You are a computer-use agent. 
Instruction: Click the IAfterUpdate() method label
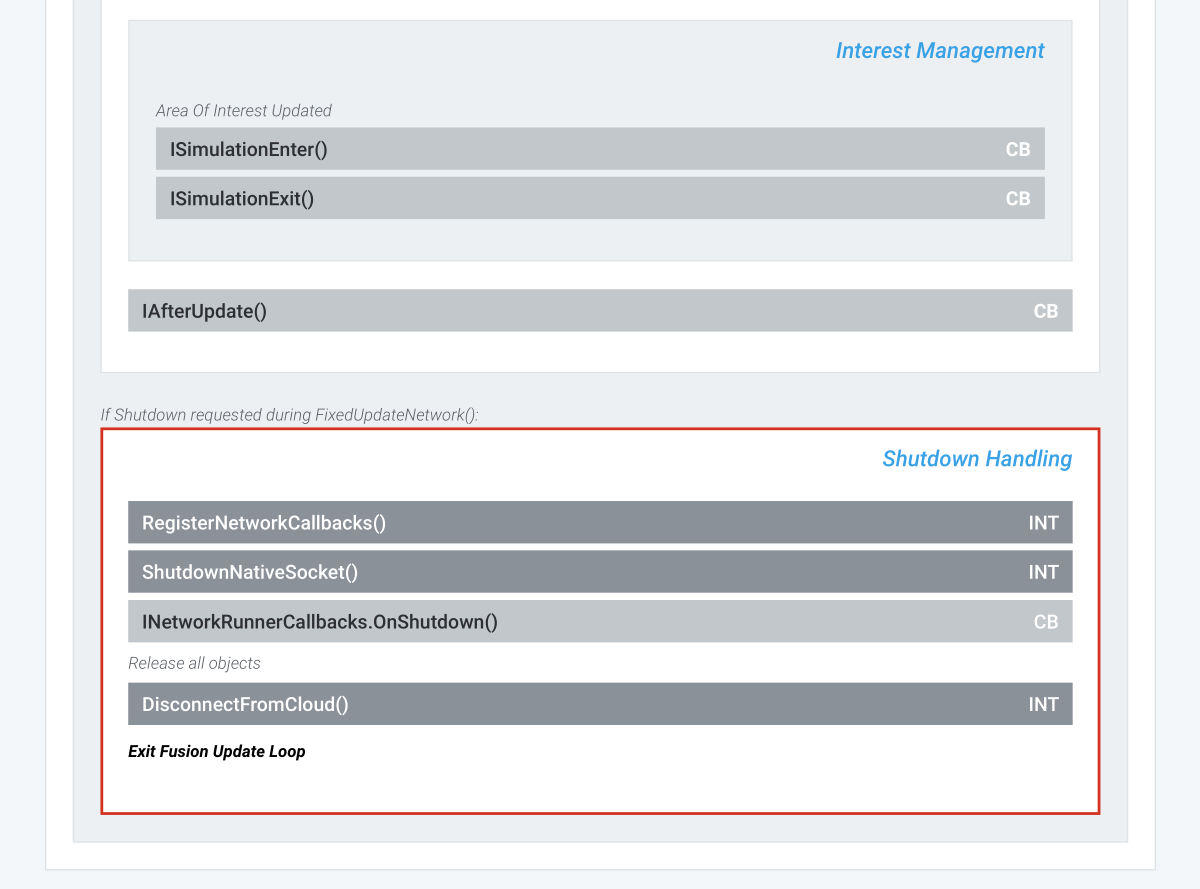point(204,311)
